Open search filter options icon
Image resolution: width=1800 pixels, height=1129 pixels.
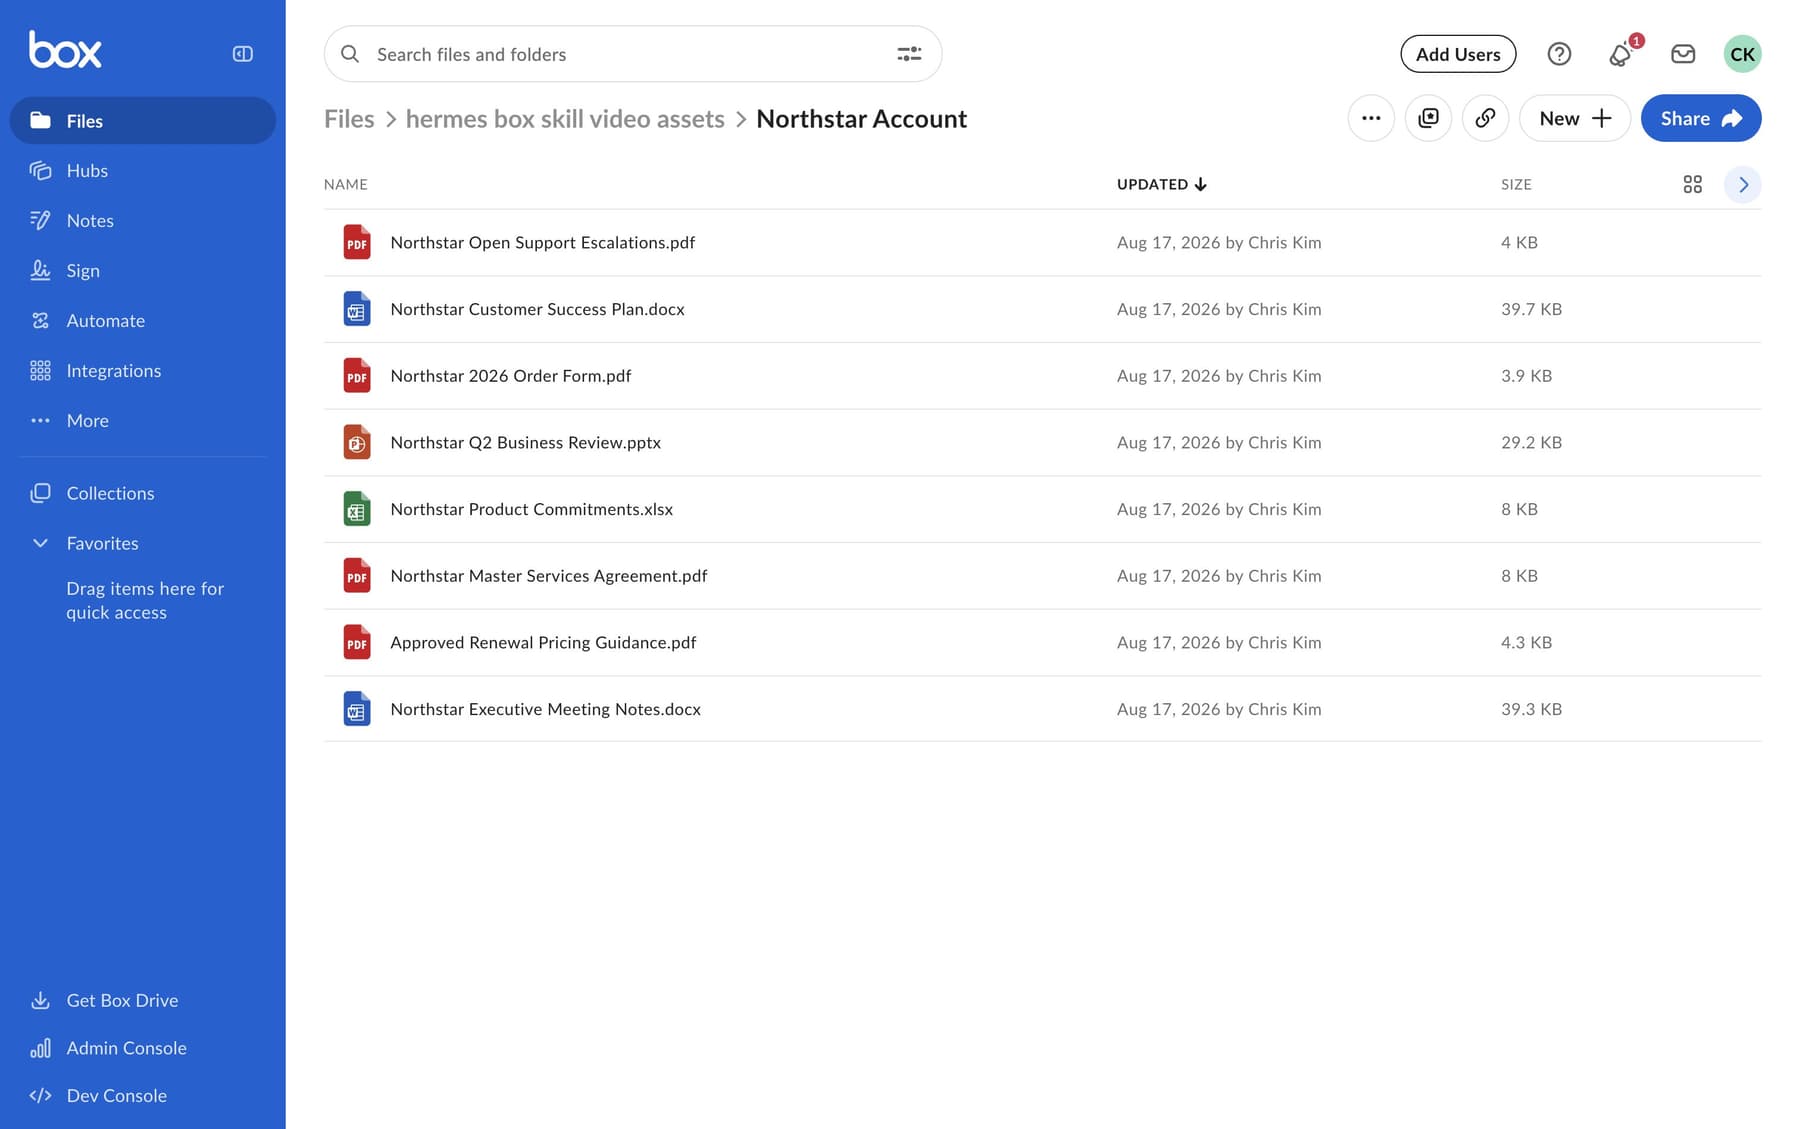click(909, 54)
